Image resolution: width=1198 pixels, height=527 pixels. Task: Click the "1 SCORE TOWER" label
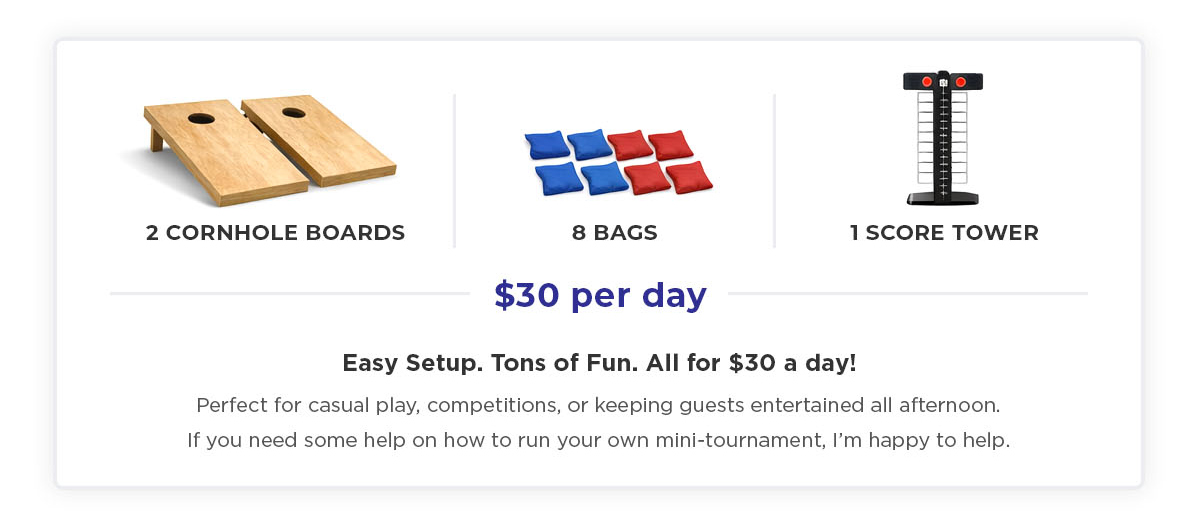click(x=944, y=233)
